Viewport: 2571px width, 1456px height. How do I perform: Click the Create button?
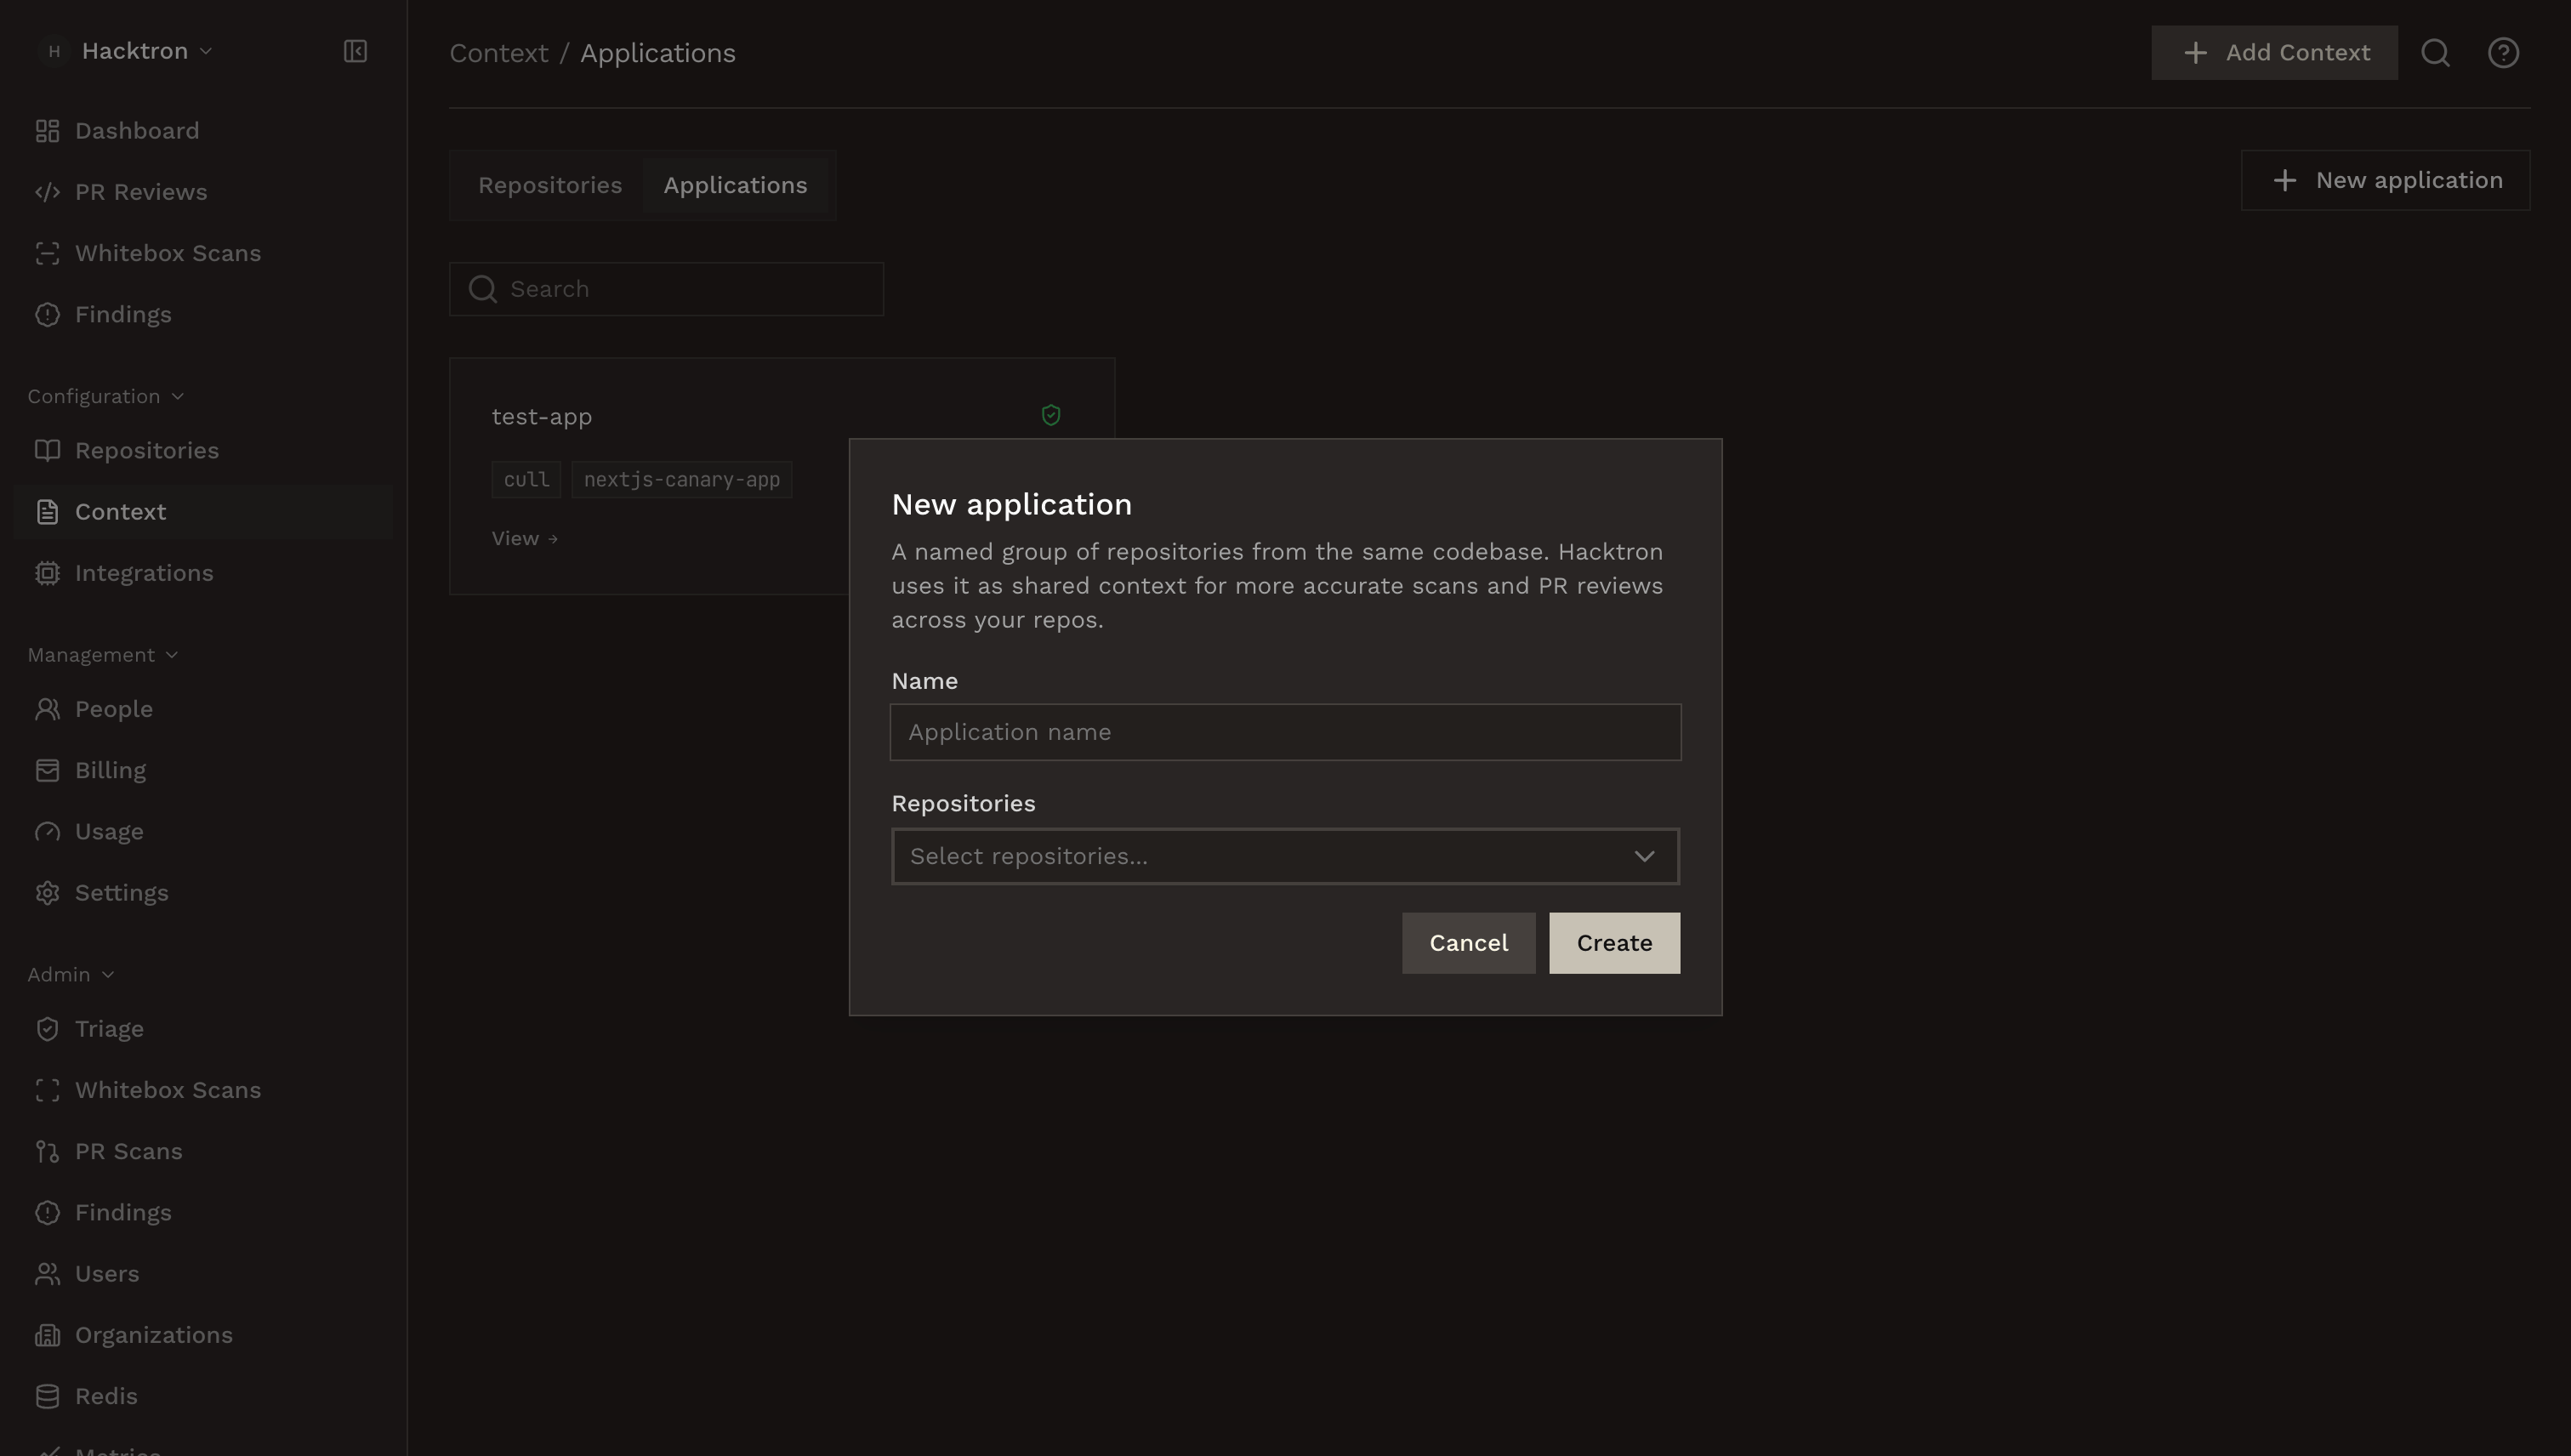point(1614,943)
